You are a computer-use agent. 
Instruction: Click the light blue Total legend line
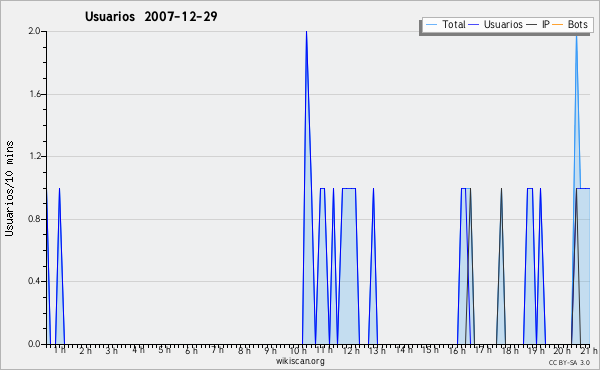(431, 25)
